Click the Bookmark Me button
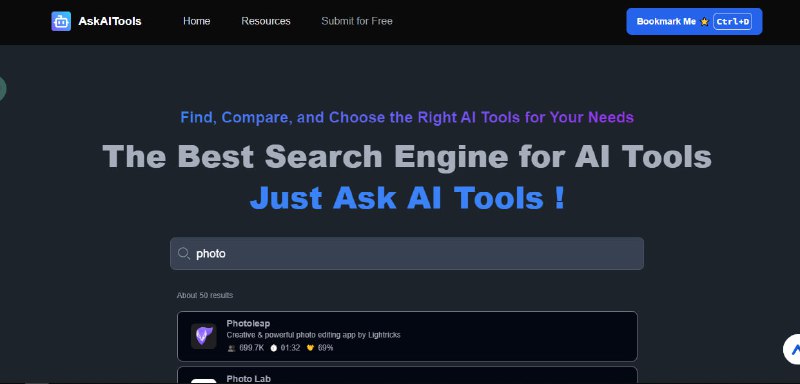 (x=694, y=21)
